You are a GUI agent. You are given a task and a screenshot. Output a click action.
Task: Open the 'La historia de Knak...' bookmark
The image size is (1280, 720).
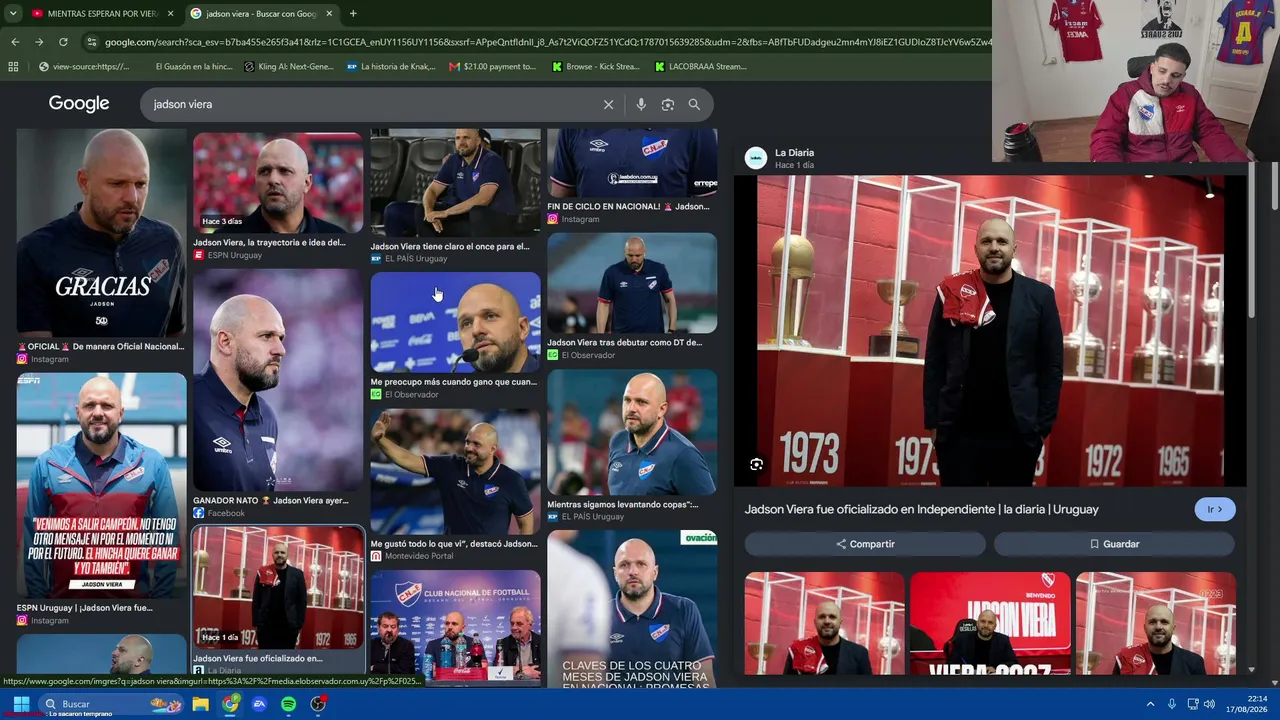[391, 67]
